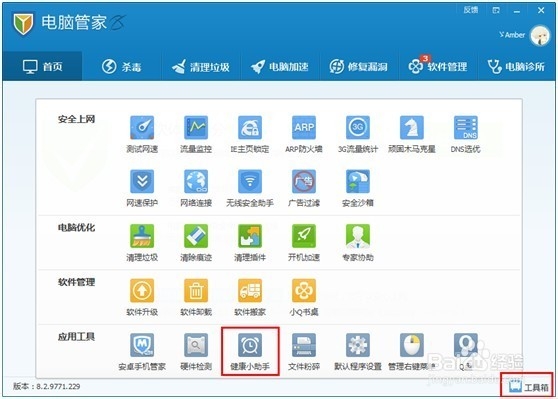Open the 测试网速 speed test tool
Image resolution: width=558 pixels, height=399 pixels.
(x=142, y=134)
